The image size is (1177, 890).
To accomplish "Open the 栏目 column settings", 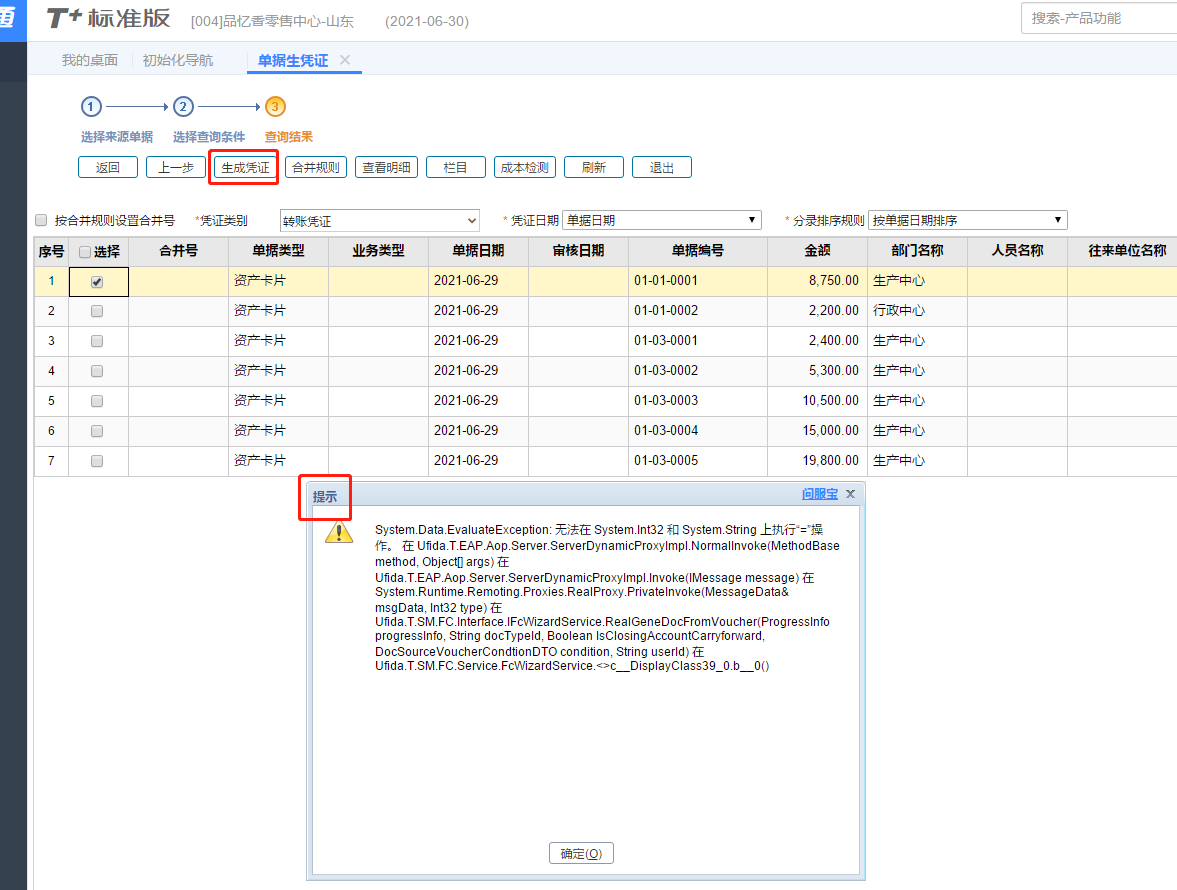I will point(456,167).
